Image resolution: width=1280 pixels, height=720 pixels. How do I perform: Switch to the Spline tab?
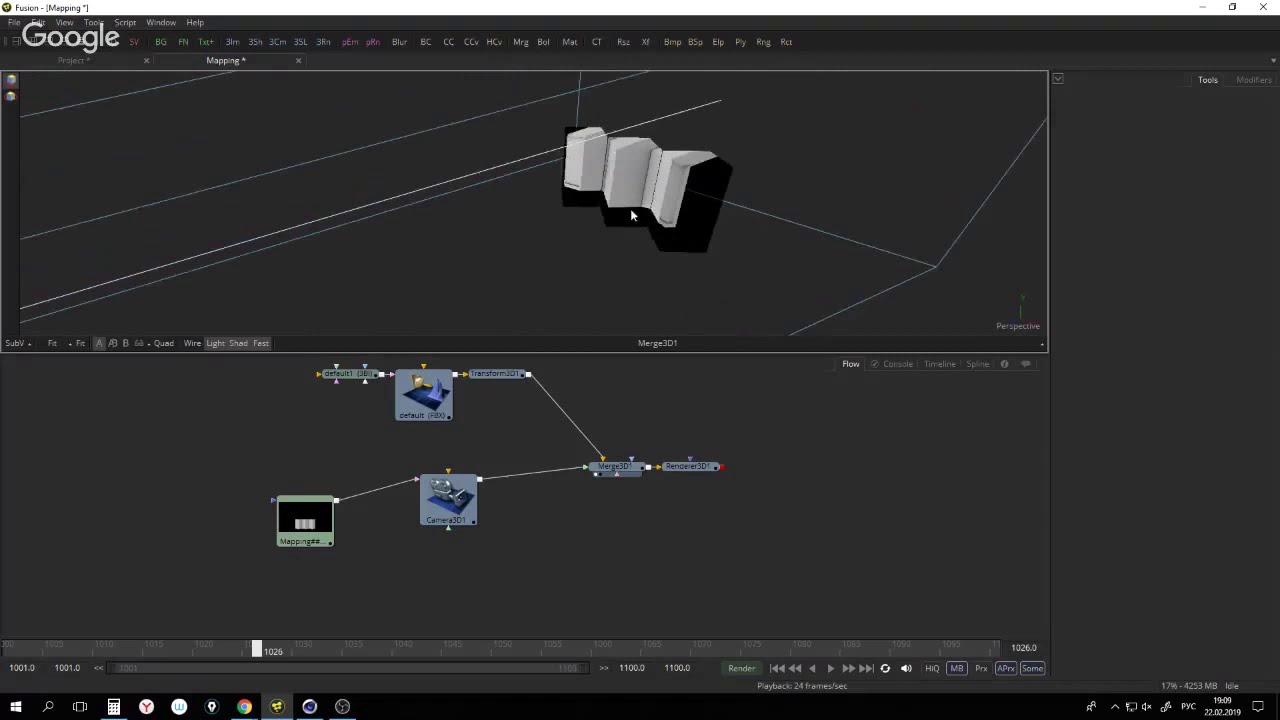(x=977, y=364)
